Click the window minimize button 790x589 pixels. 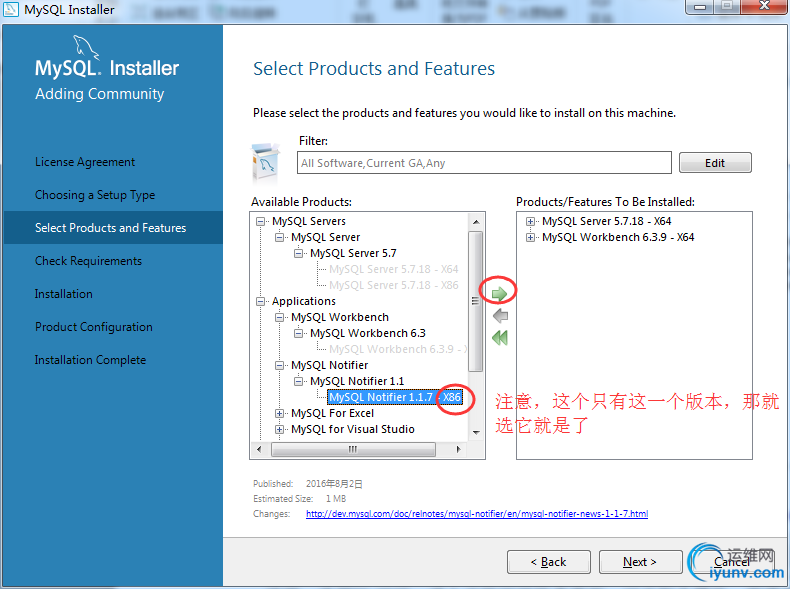(700, 6)
